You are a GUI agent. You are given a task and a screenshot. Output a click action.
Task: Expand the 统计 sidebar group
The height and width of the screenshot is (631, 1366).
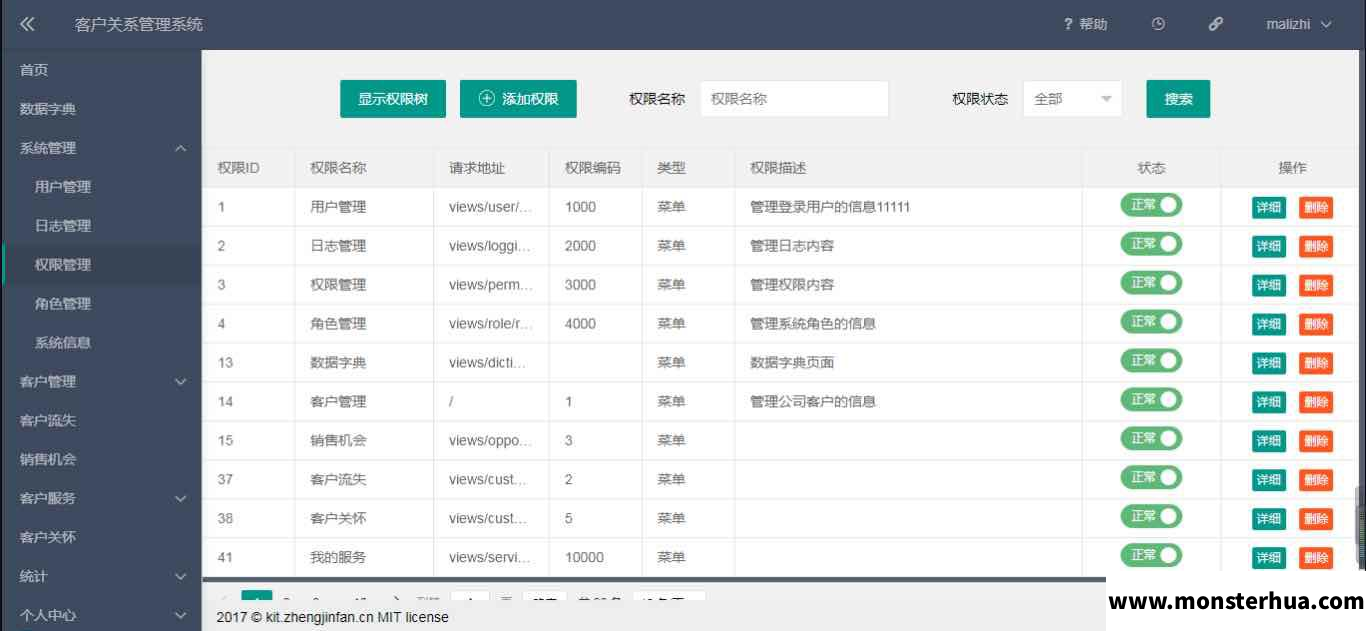tap(100, 577)
